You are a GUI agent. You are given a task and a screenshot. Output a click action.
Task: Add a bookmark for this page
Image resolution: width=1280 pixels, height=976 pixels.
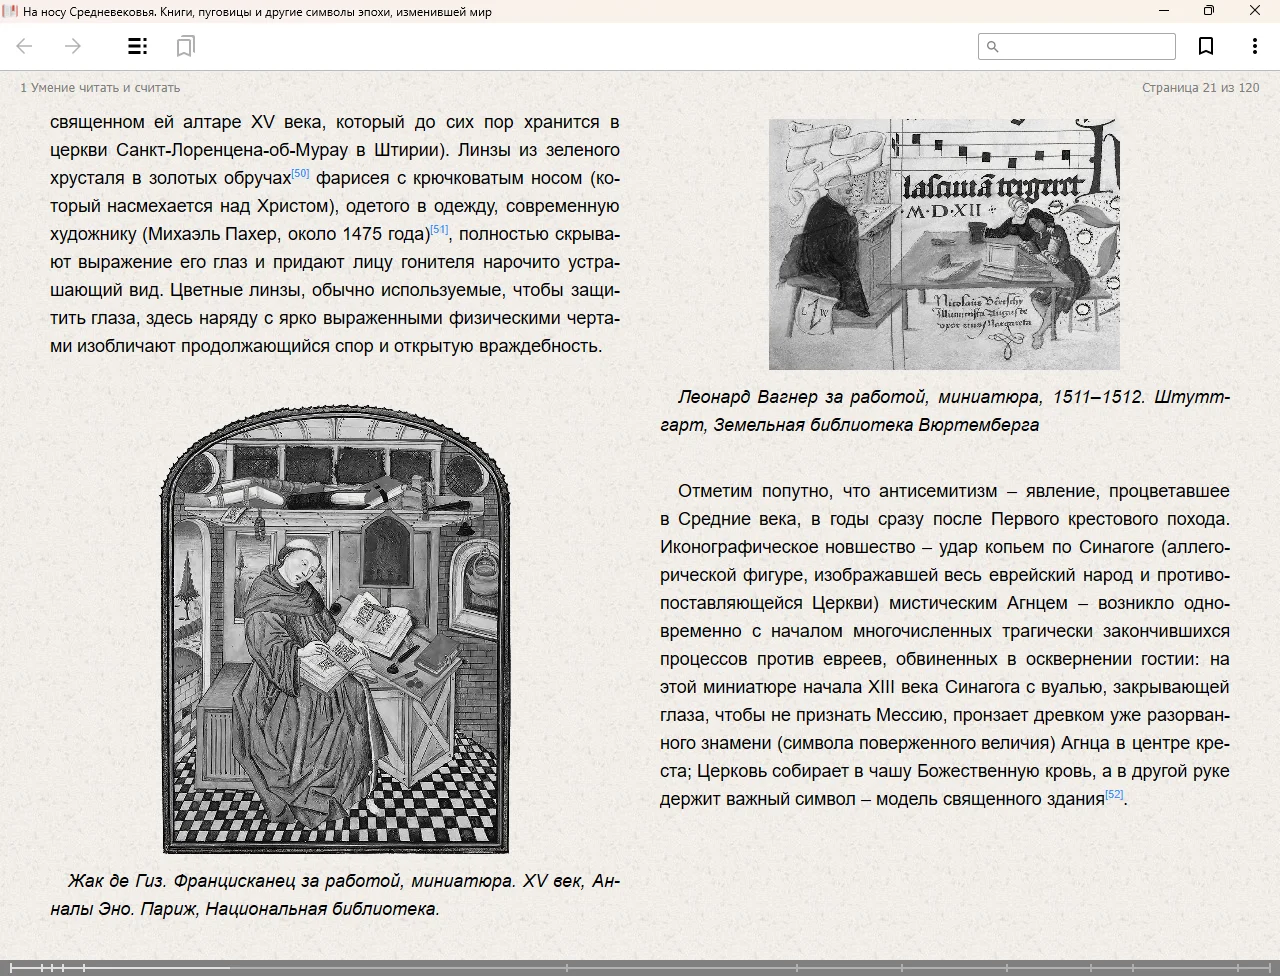(x=1206, y=46)
